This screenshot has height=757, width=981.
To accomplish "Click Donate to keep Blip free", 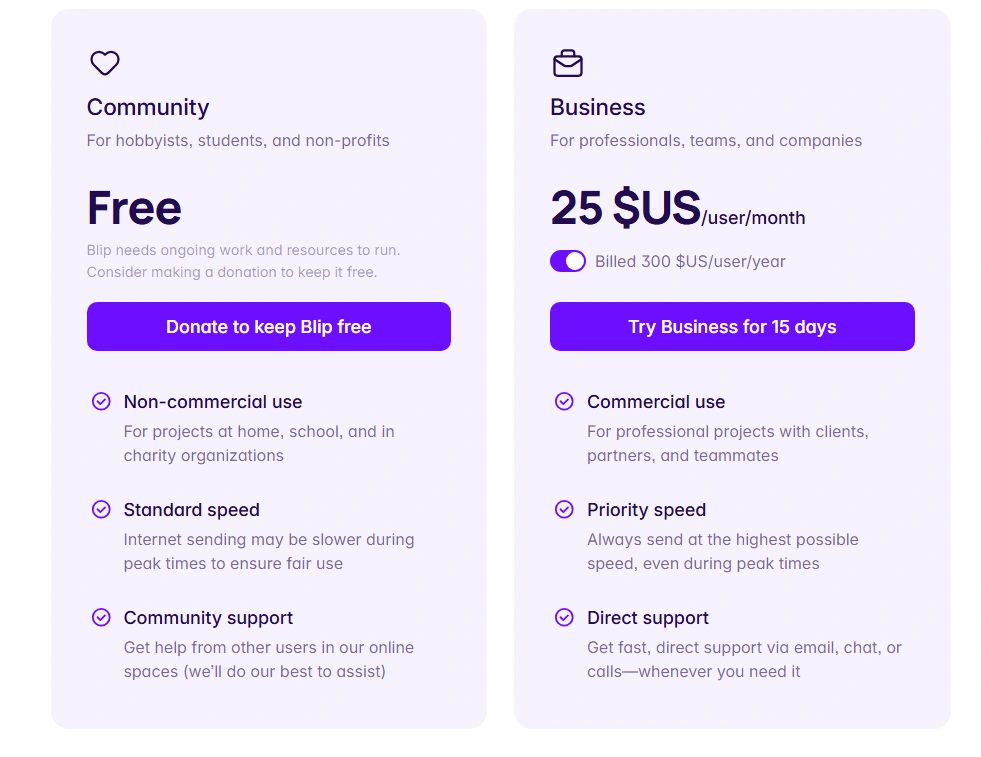I will pyautogui.click(x=268, y=326).
